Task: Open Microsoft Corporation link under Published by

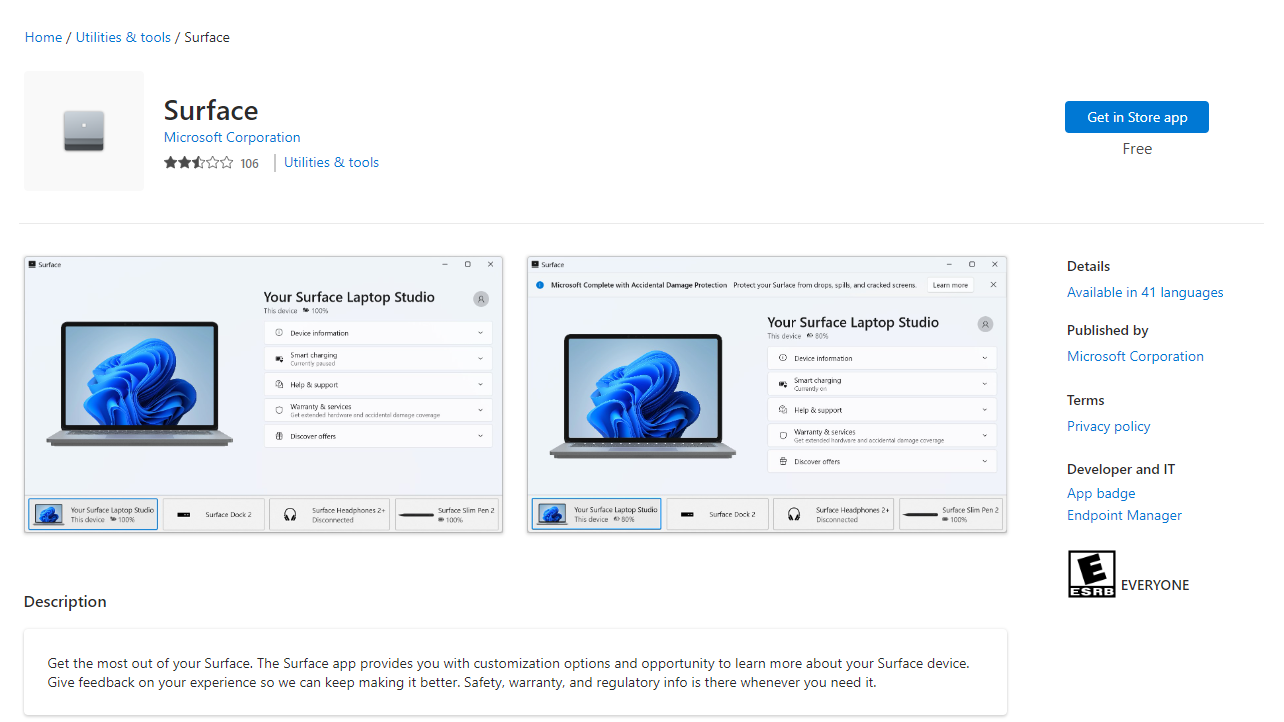Action: (1135, 356)
